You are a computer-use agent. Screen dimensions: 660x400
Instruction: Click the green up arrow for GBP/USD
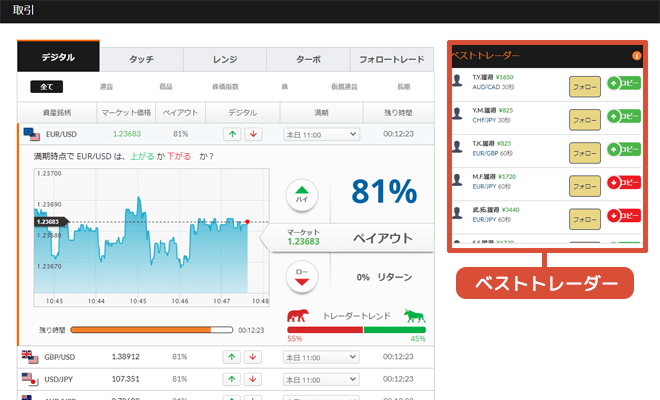(232, 357)
